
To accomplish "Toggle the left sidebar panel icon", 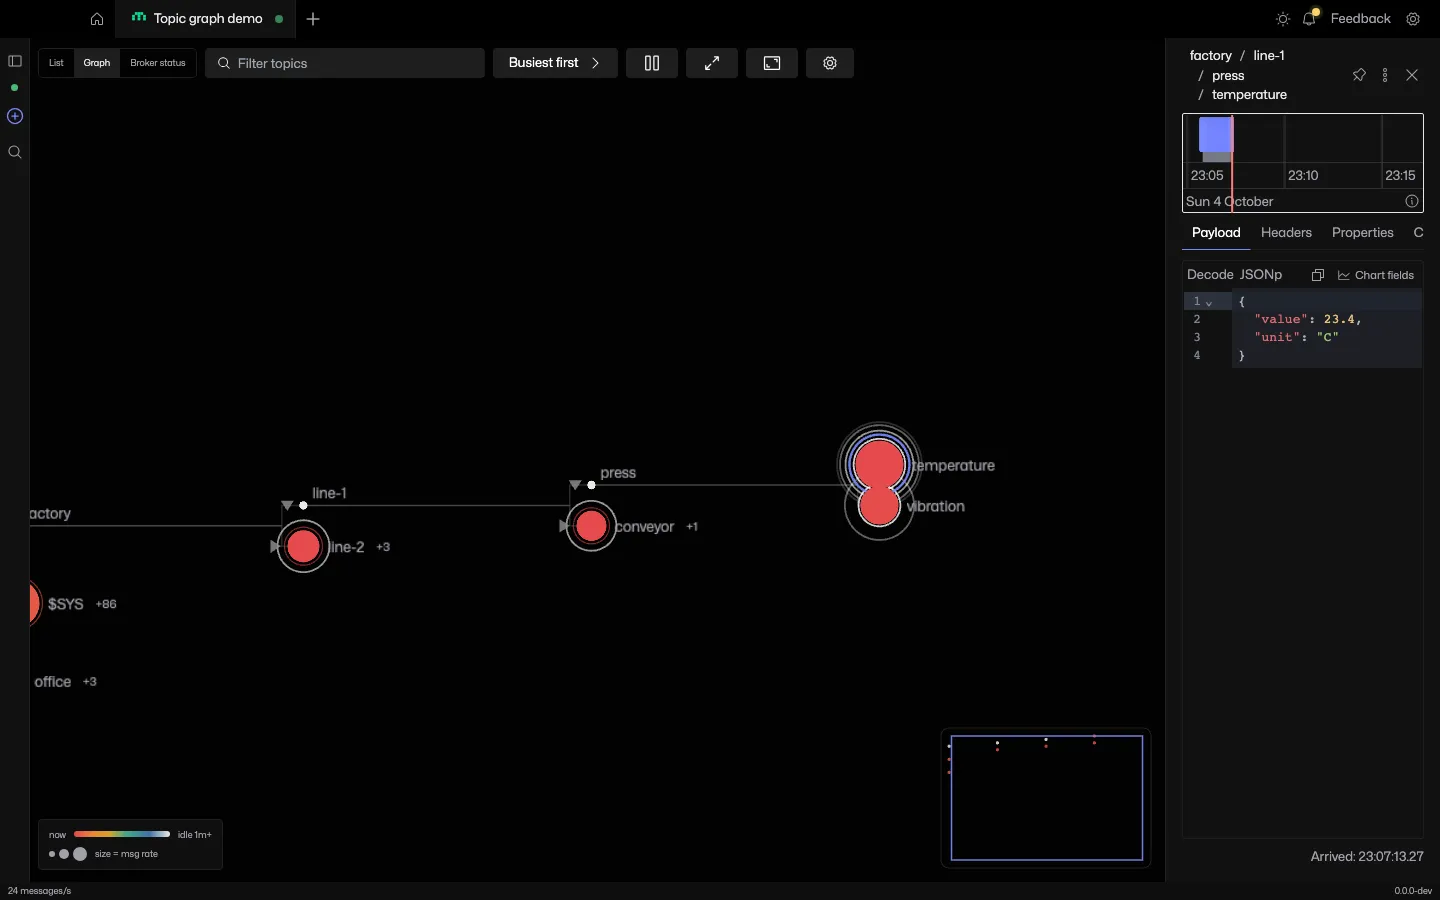I will coord(15,61).
